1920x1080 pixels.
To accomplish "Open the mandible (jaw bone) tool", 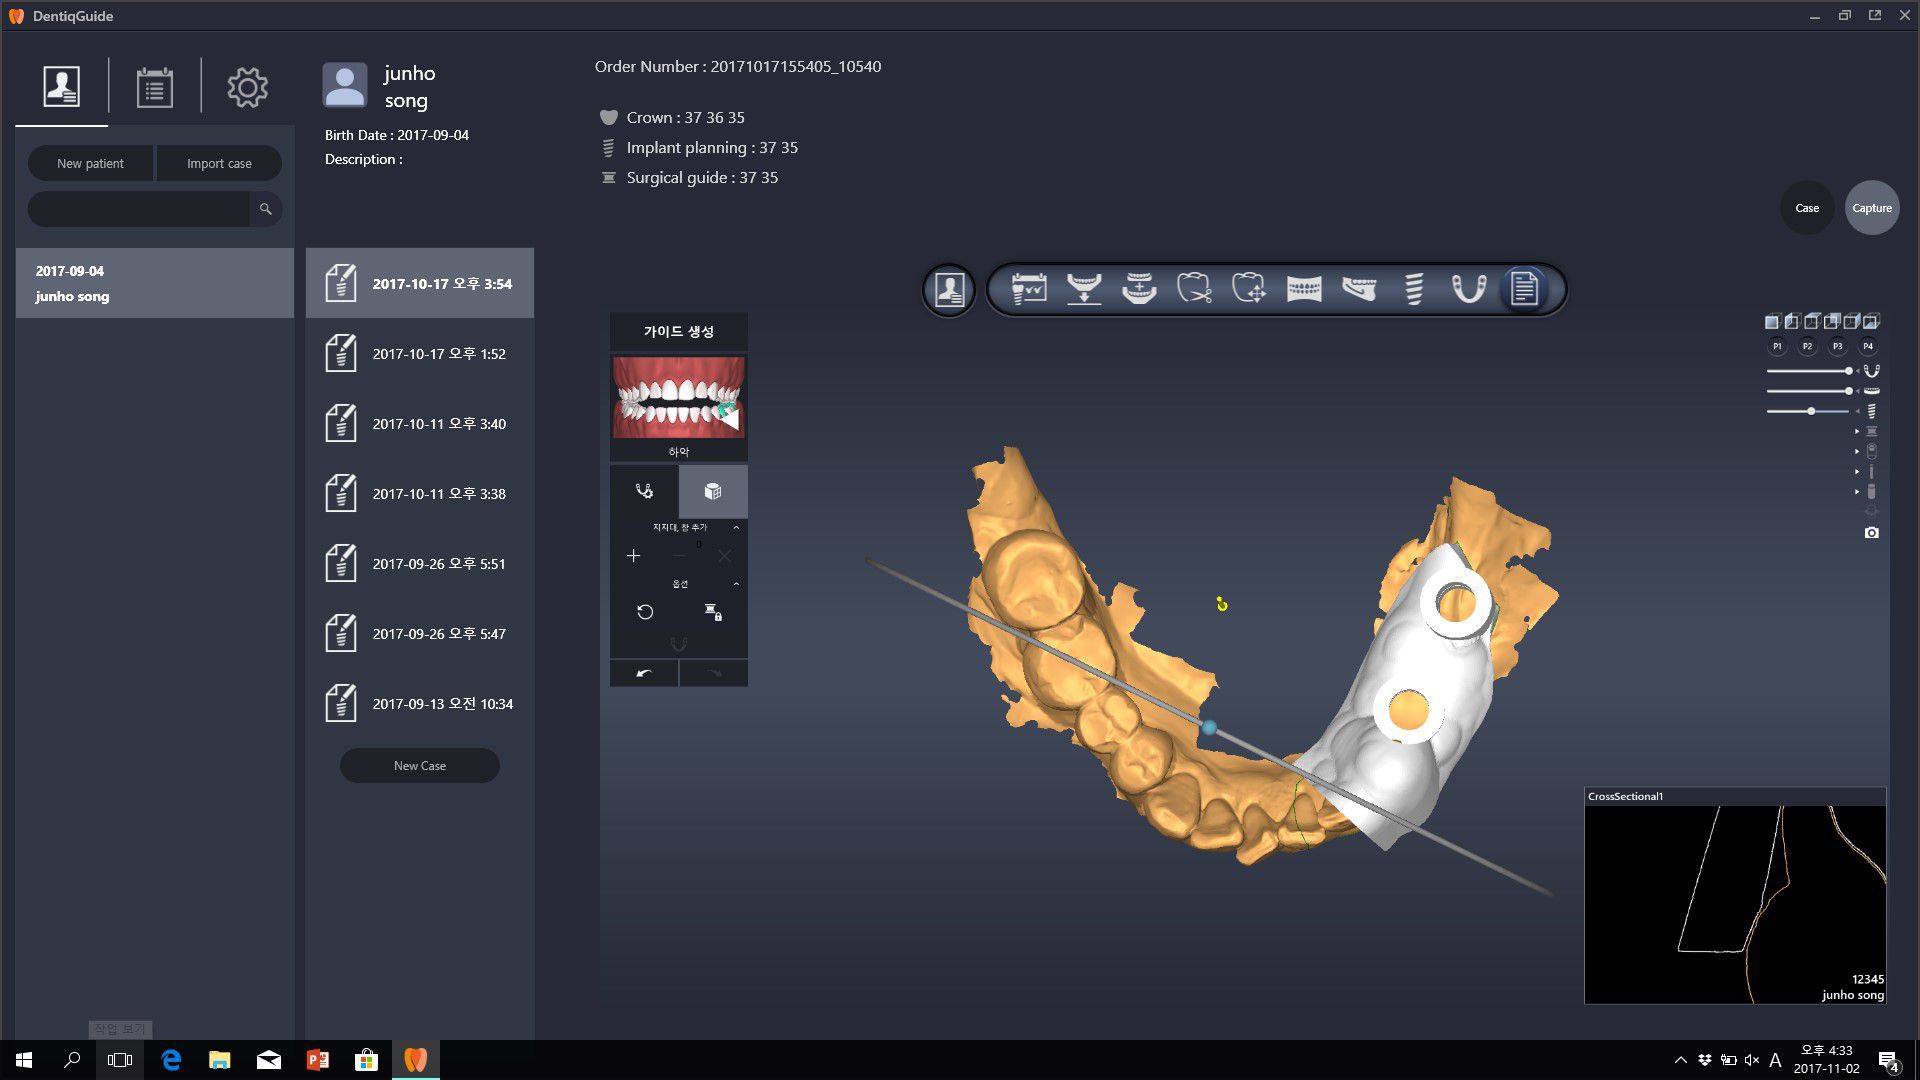I will (1358, 289).
